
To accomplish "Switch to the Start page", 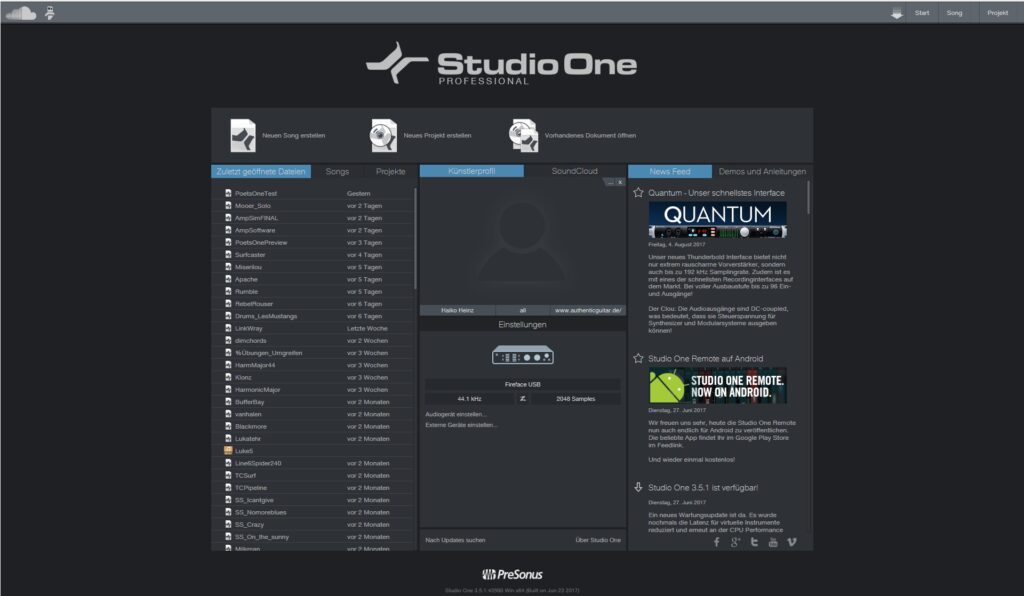I will [921, 13].
